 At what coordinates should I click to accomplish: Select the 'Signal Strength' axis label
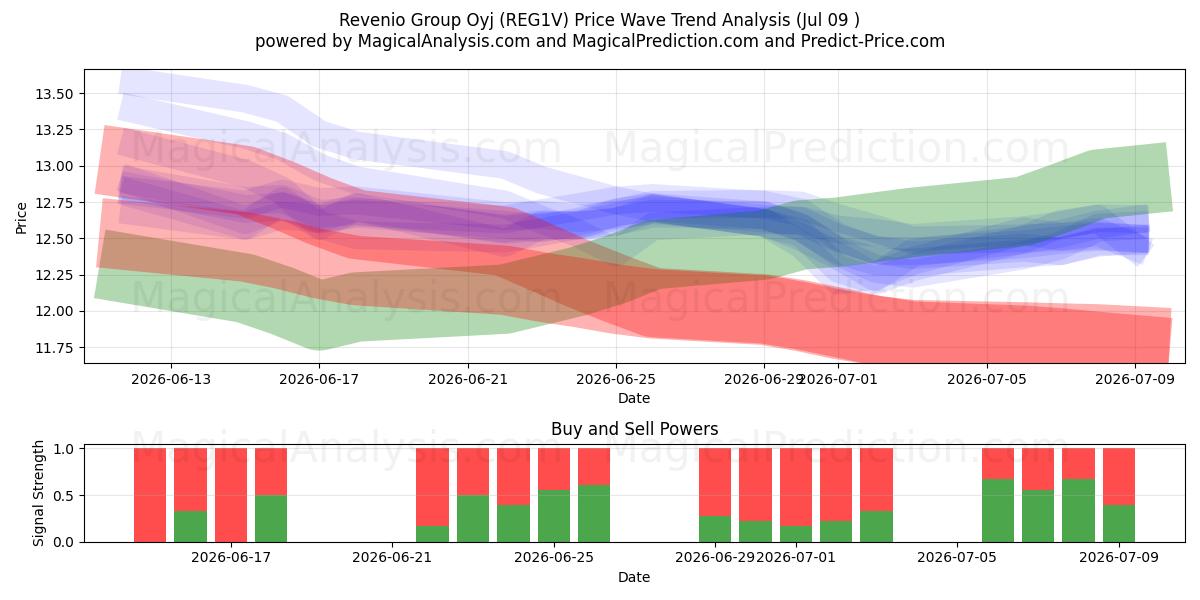point(39,493)
